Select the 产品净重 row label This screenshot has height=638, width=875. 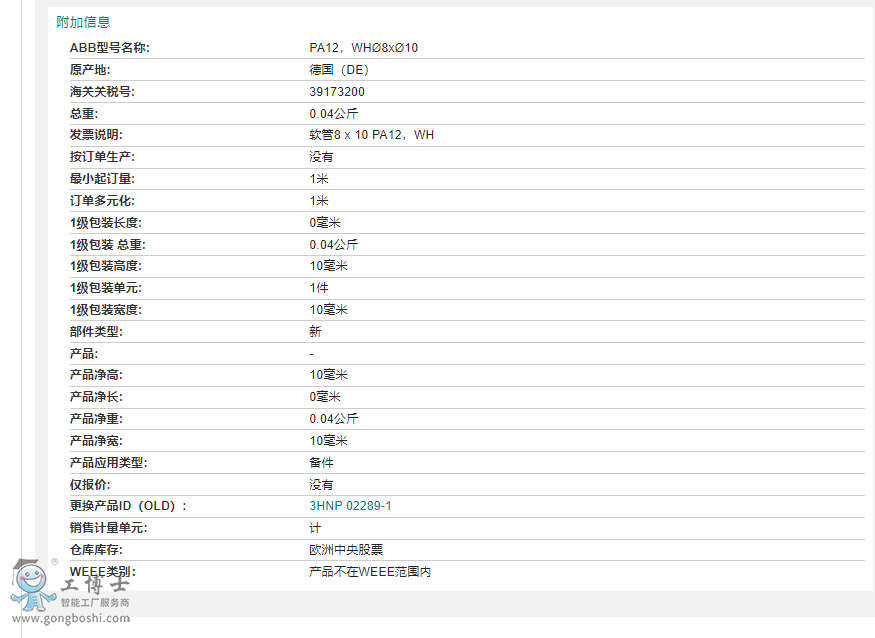(97, 419)
